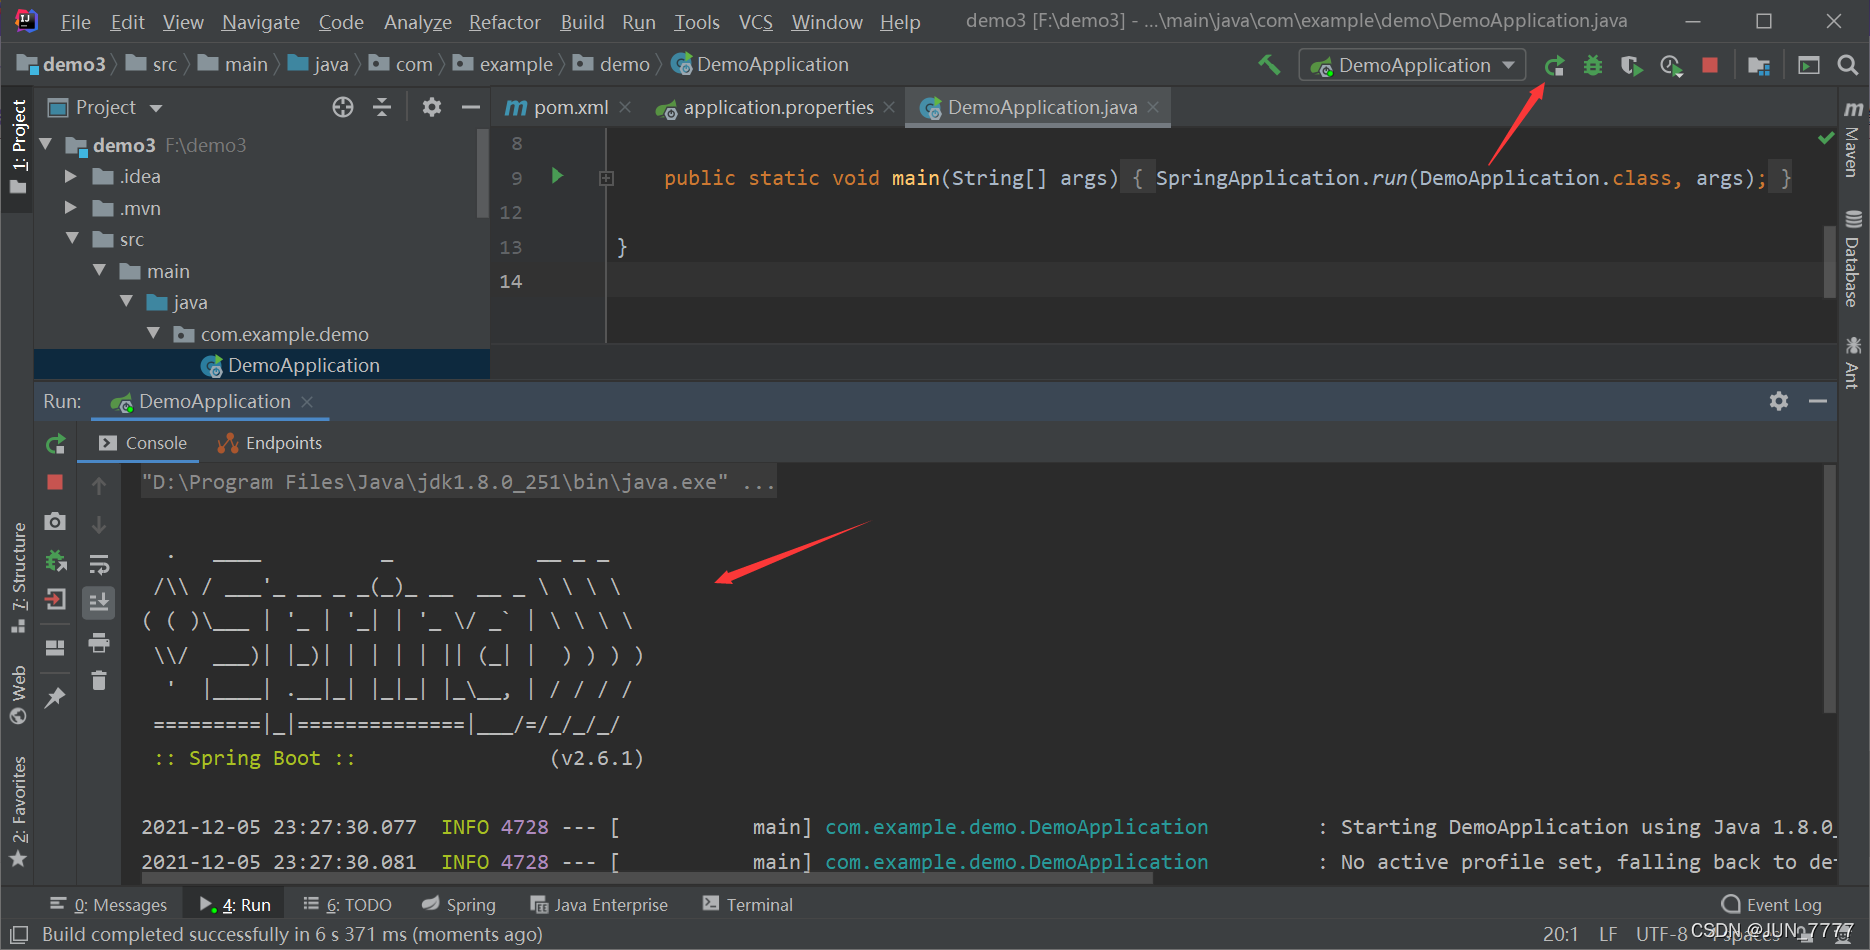Click the console horizontal scrollbar

[647, 878]
